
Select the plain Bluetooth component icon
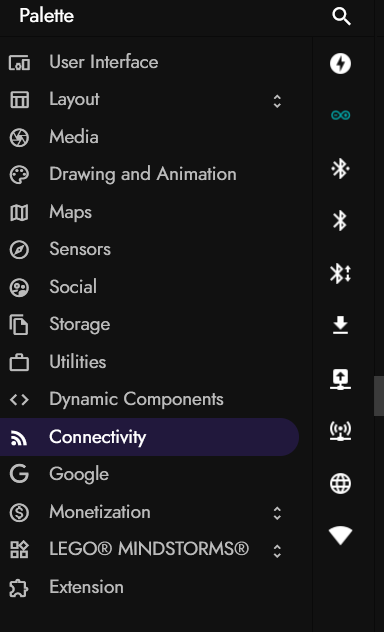pos(340,220)
